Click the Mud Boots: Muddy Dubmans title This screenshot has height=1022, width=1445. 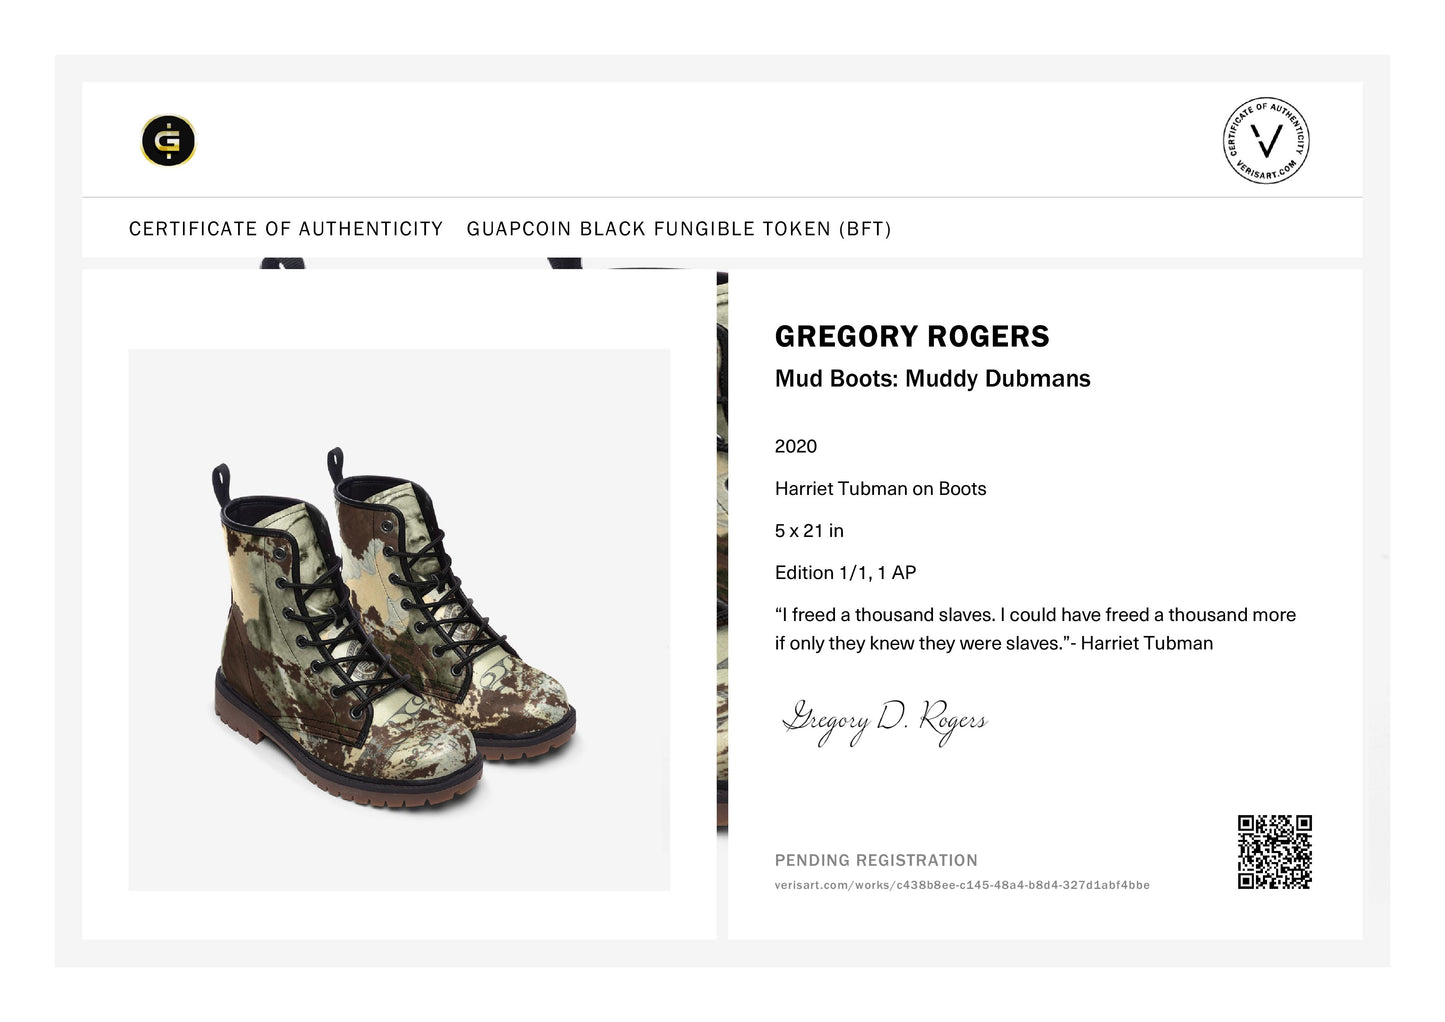coord(932,379)
